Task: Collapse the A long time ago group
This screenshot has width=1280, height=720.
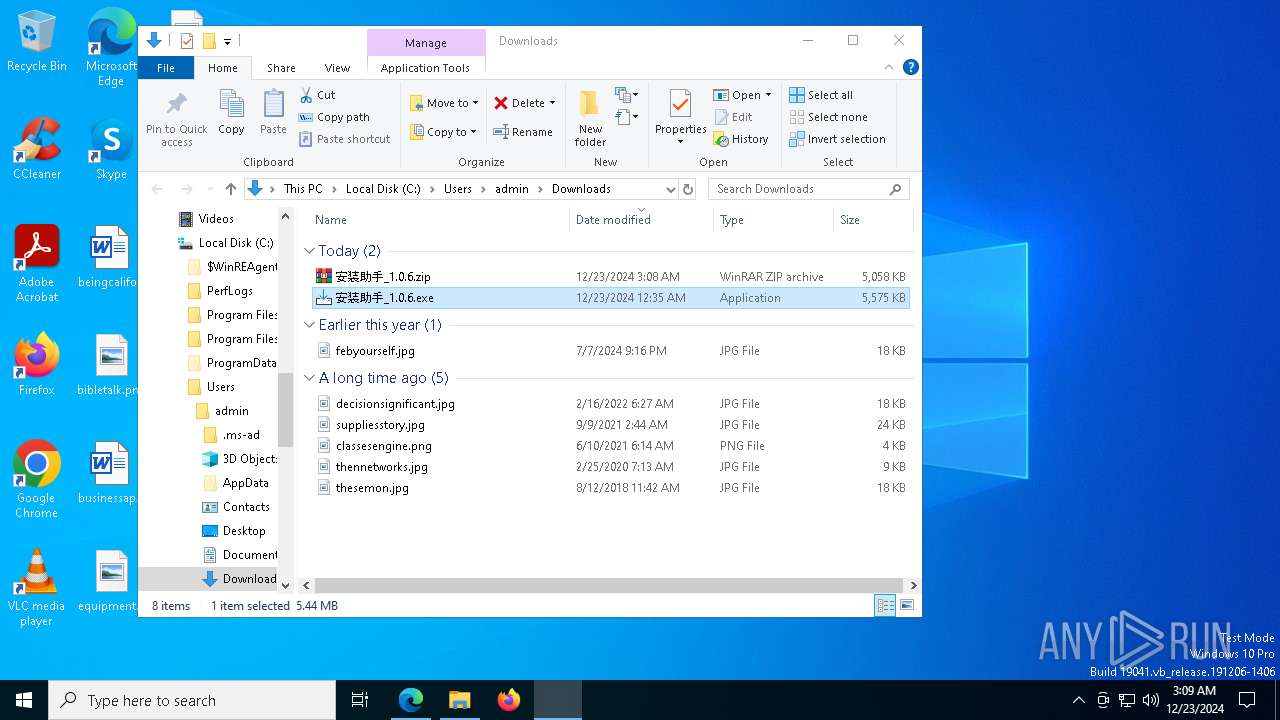Action: (x=310, y=378)
